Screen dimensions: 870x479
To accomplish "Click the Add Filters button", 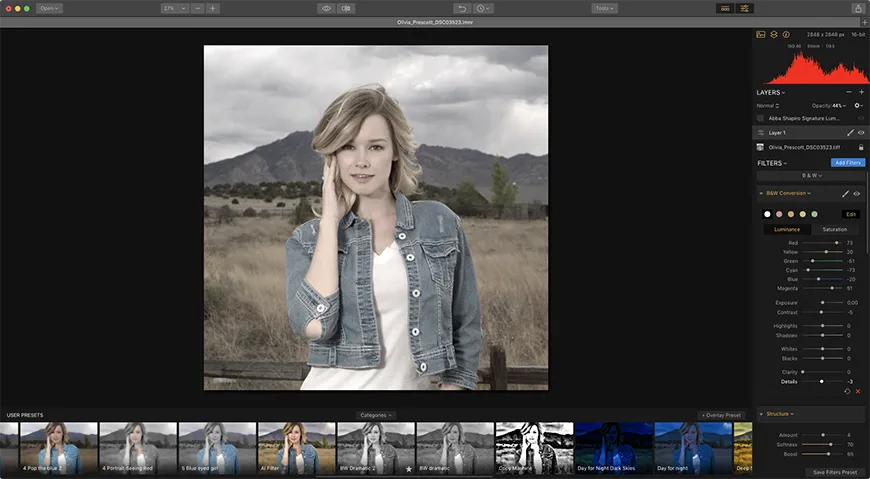I will 847,162.
